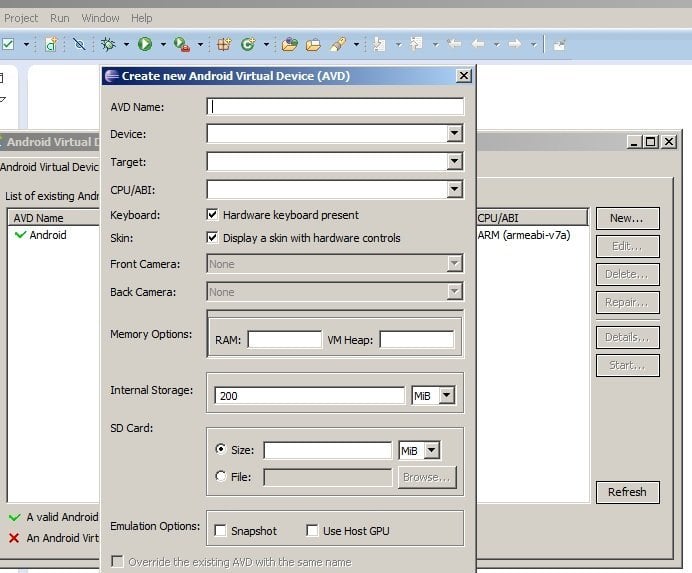Image resolution: width=692 pixels, height=573 pixels.
Task: Click the ARM (armeabi-v7a) cell
Action: (x=524, y=235)
